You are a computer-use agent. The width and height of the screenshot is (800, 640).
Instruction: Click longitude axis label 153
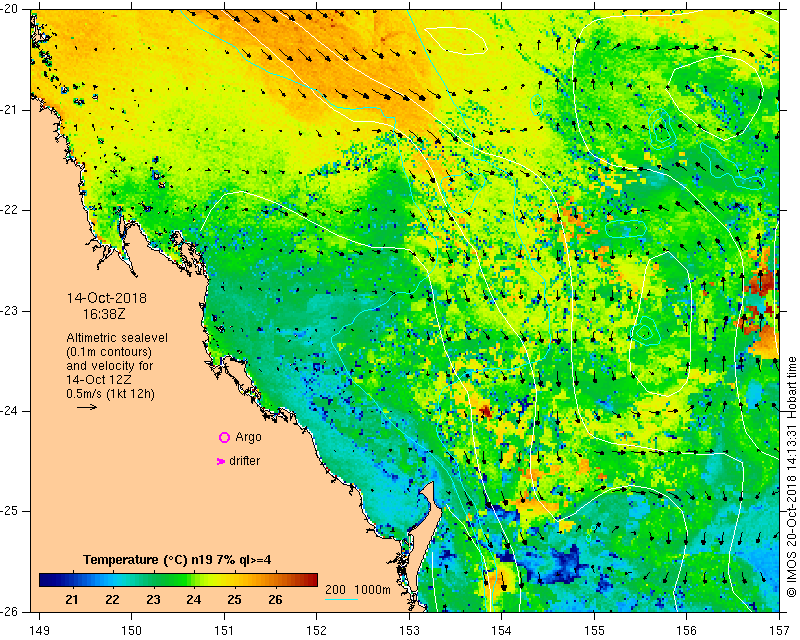409,630
